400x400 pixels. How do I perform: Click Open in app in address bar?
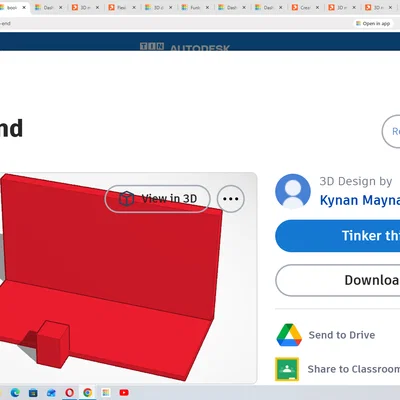(373, 23)
